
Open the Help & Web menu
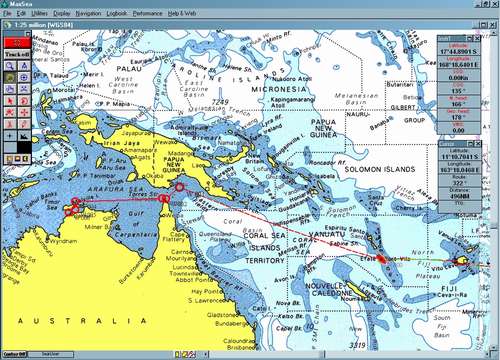pos(182,13)
